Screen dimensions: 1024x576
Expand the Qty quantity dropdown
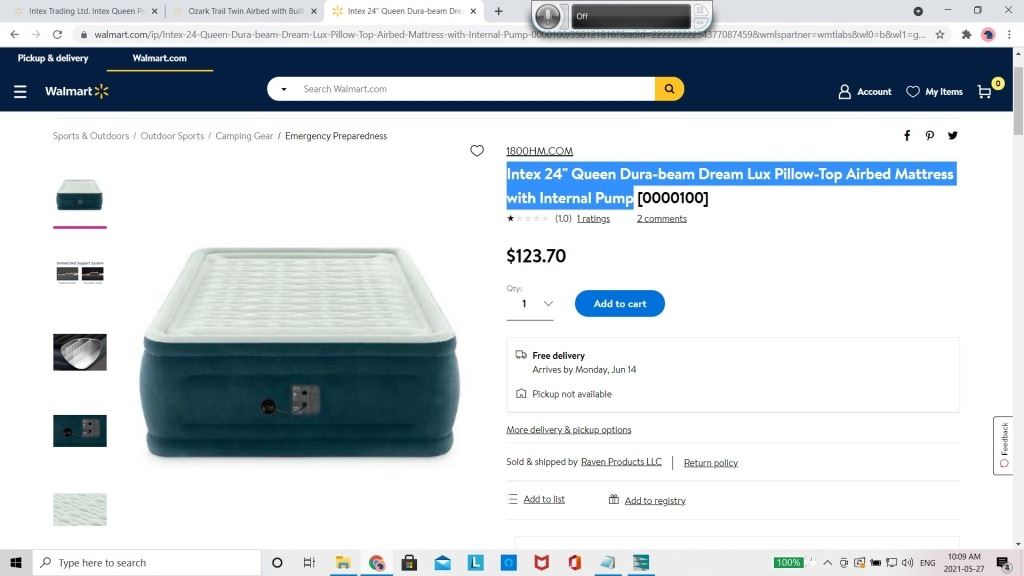tap(530, 304)
